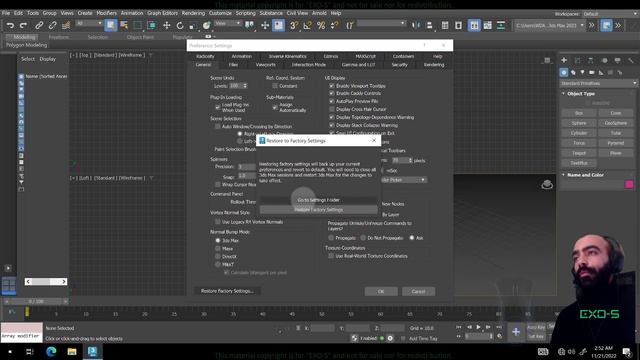This screenshot has height=360, width=640.
Task: Toggle Percent Snap icon
Action: click(x=321, y=25)
